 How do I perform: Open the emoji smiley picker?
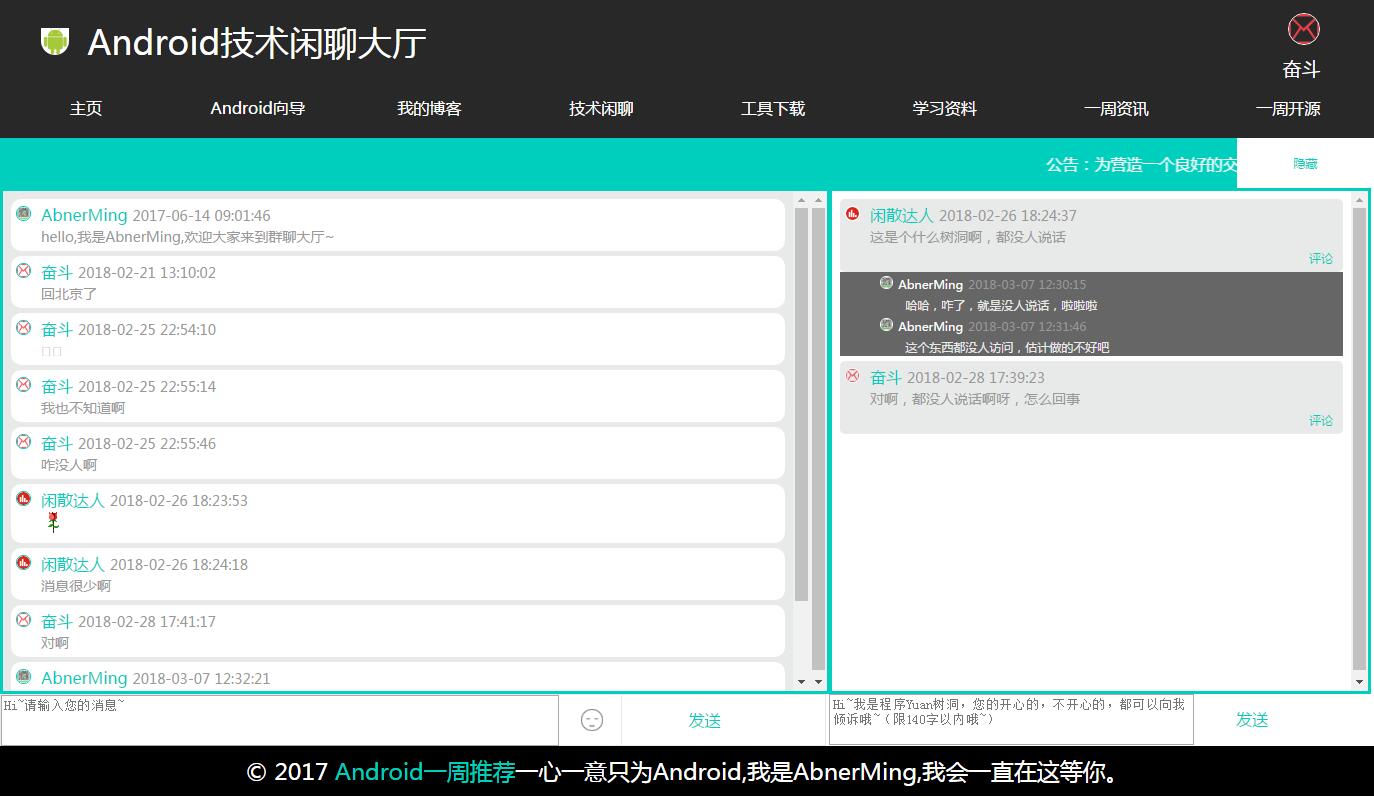pyautogui.click(x=592, y=719)
